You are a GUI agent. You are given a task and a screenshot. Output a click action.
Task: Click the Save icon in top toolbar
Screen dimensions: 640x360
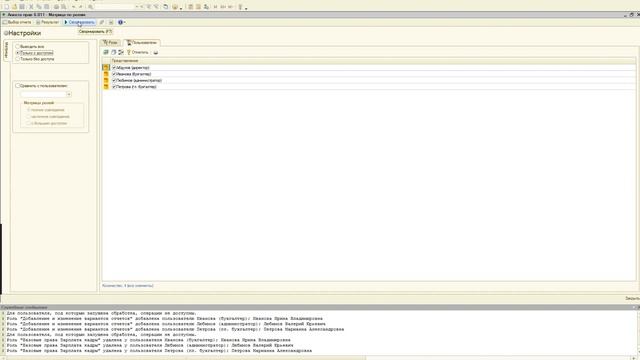(x=22, y=7)
